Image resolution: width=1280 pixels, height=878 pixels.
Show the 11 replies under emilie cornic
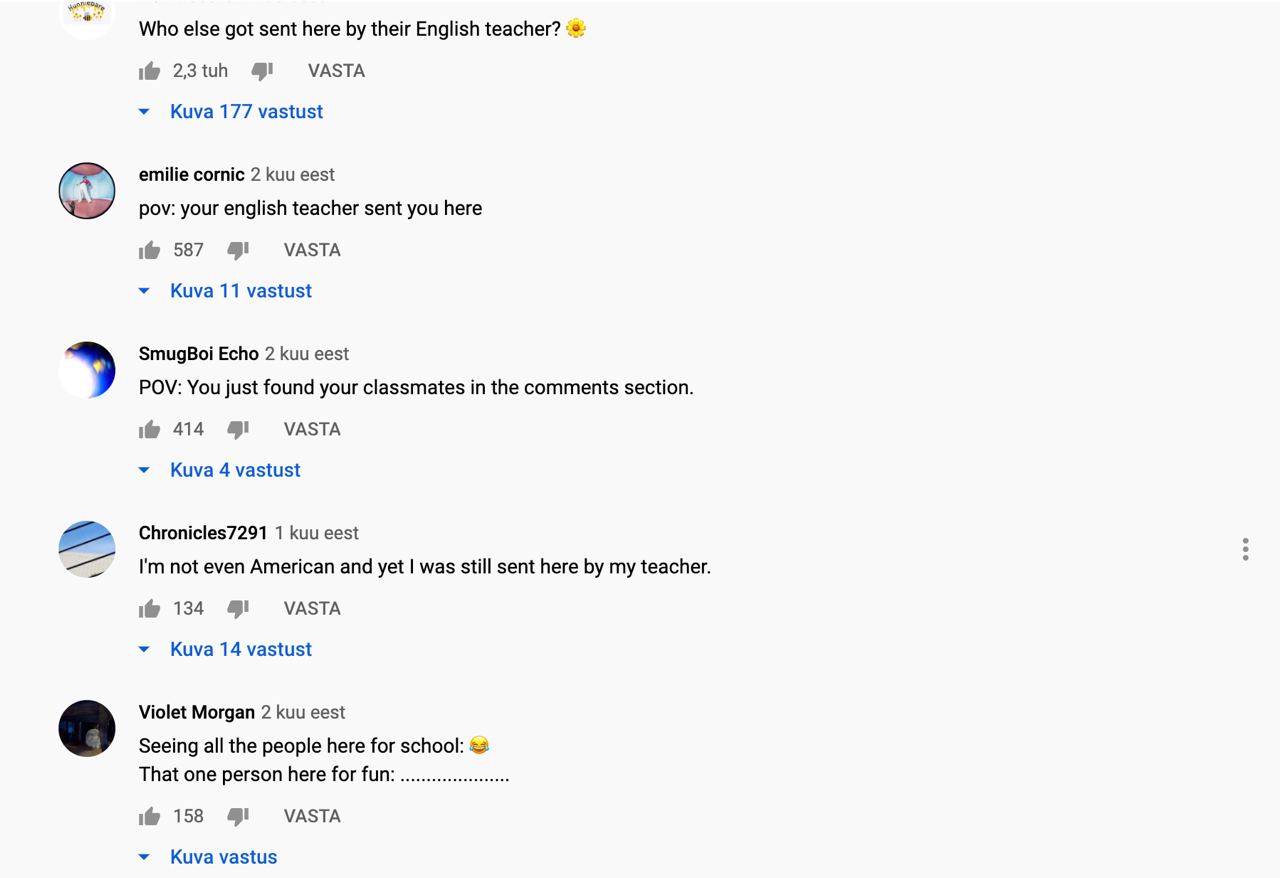click(240, 291)
